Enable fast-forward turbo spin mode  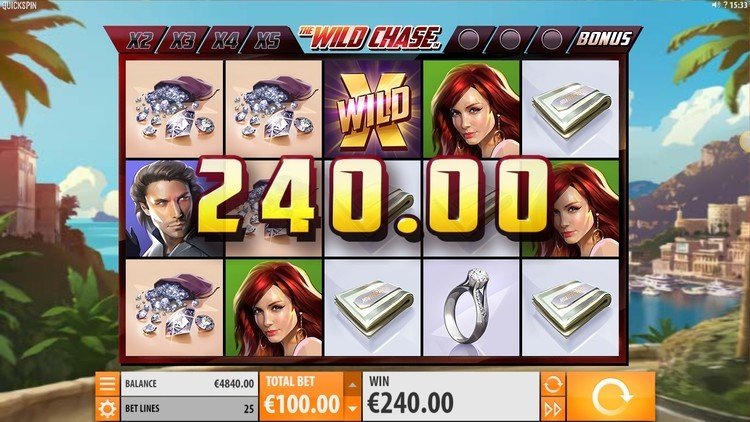553,409
